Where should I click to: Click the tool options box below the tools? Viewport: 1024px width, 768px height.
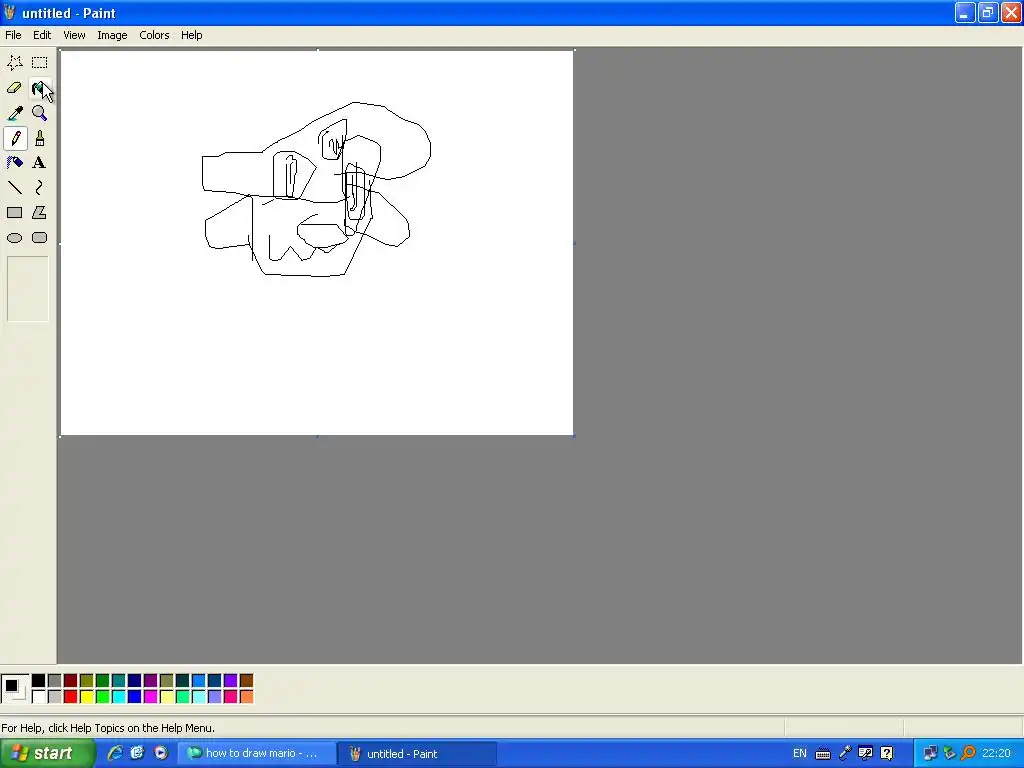pos(27,289)
